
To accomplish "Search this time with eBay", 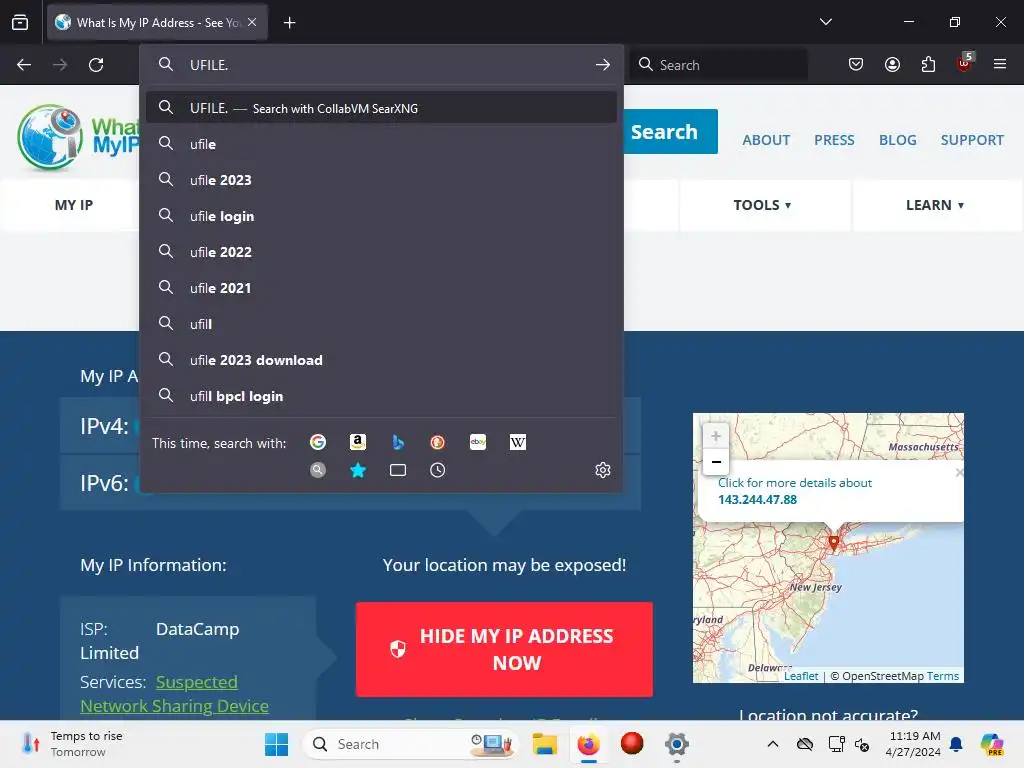I will [x=478, y=442].
